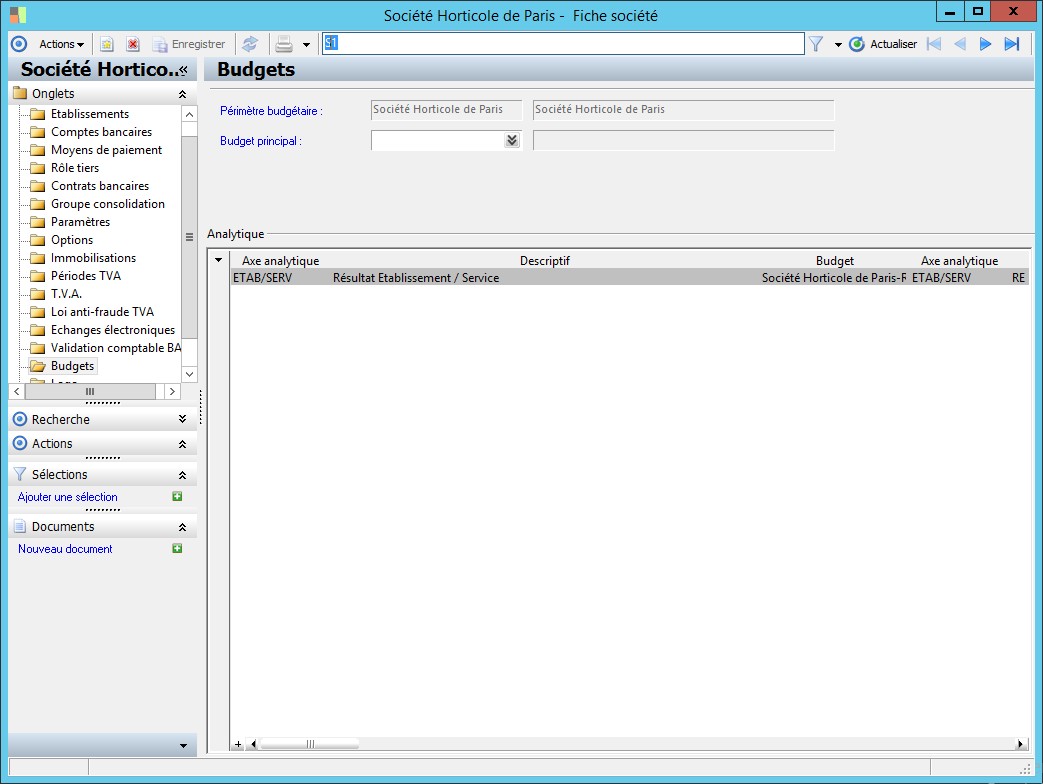Open the Options tab
The width and height of the screenshot is (1043, 784).
[72, 239]
